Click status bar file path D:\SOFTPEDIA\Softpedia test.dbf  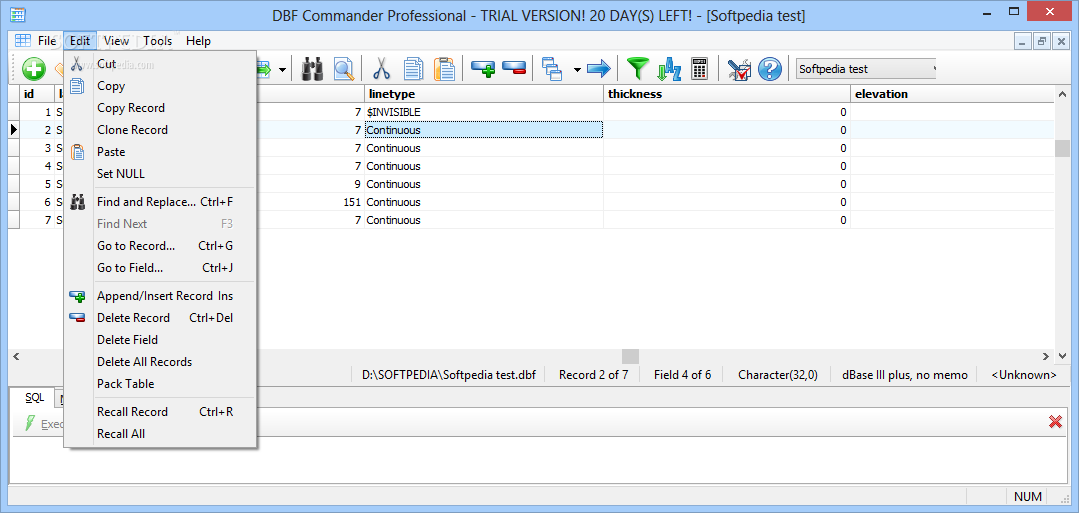449,375
